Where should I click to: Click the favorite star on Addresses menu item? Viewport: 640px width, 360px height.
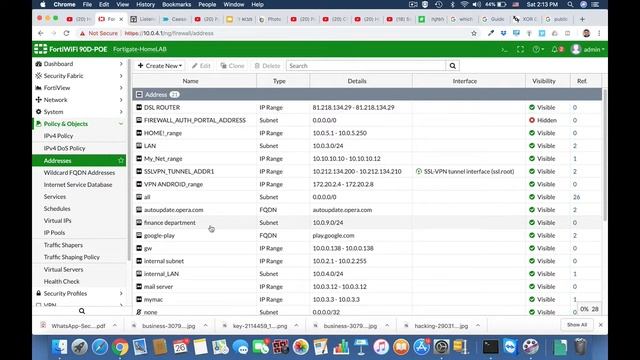(120, 161)
